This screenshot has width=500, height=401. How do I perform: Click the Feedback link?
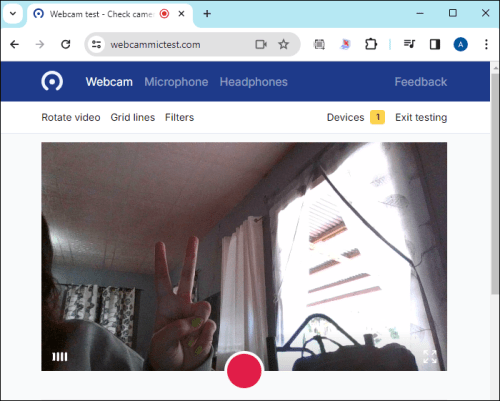click(421, 82)
